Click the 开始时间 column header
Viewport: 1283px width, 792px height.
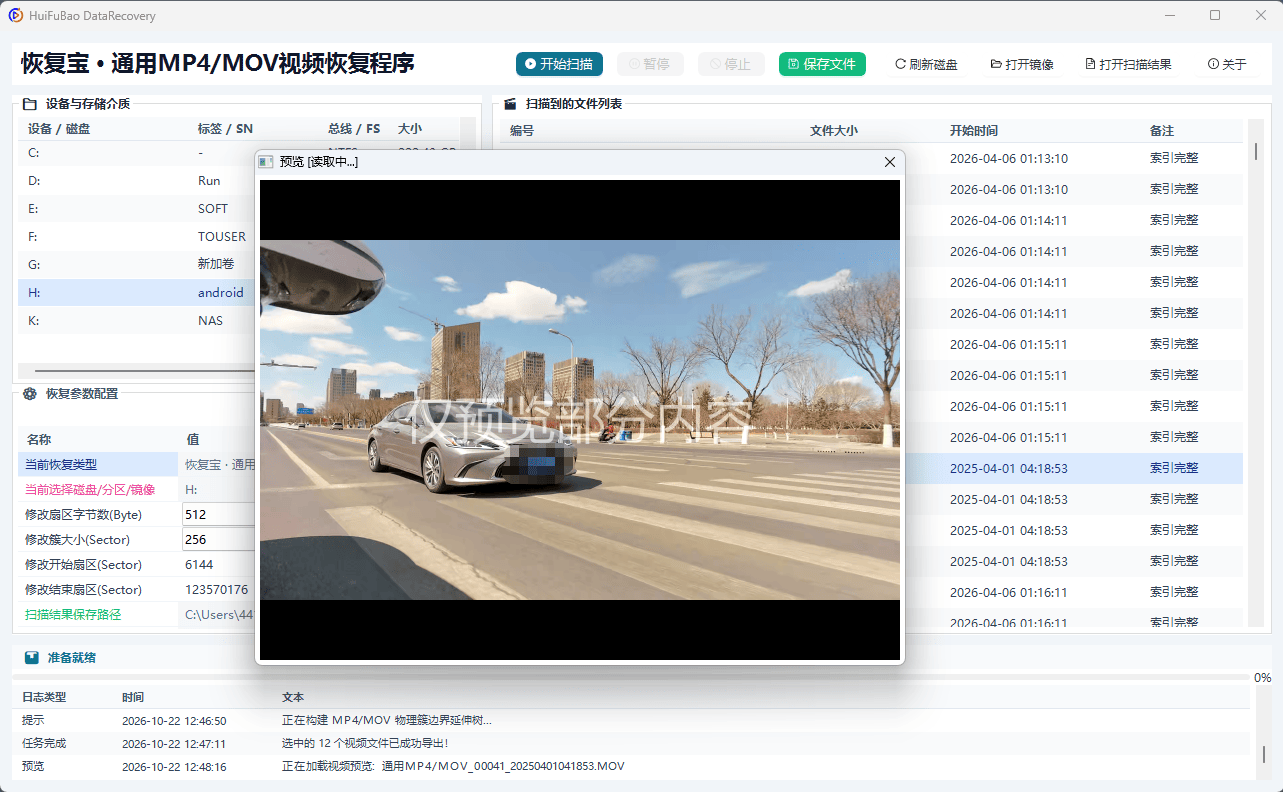[x=974, y=131]
